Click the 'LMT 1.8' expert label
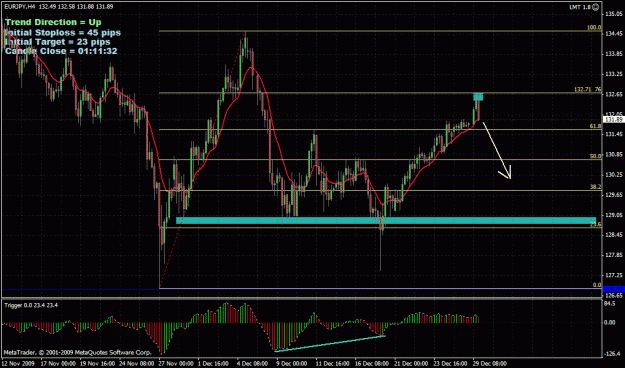Screen dimensions: 625x368 click(x=580, y=7)
